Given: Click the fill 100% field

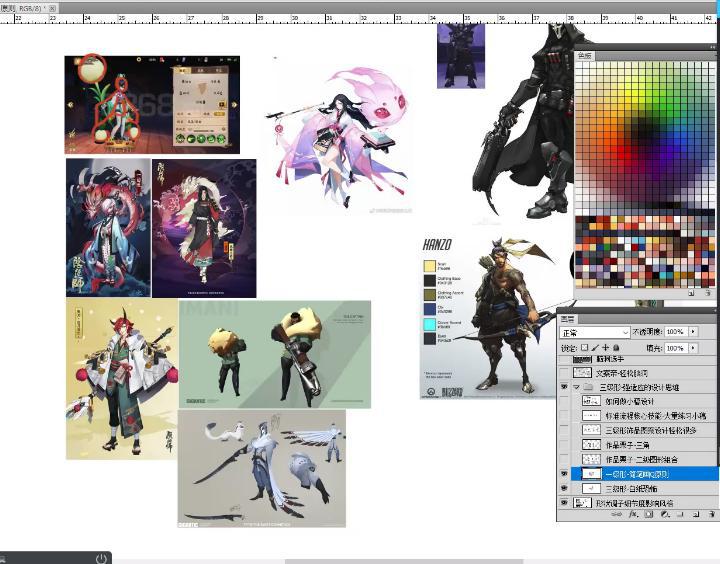Looking at the screenshot, I should click(675, 348).
